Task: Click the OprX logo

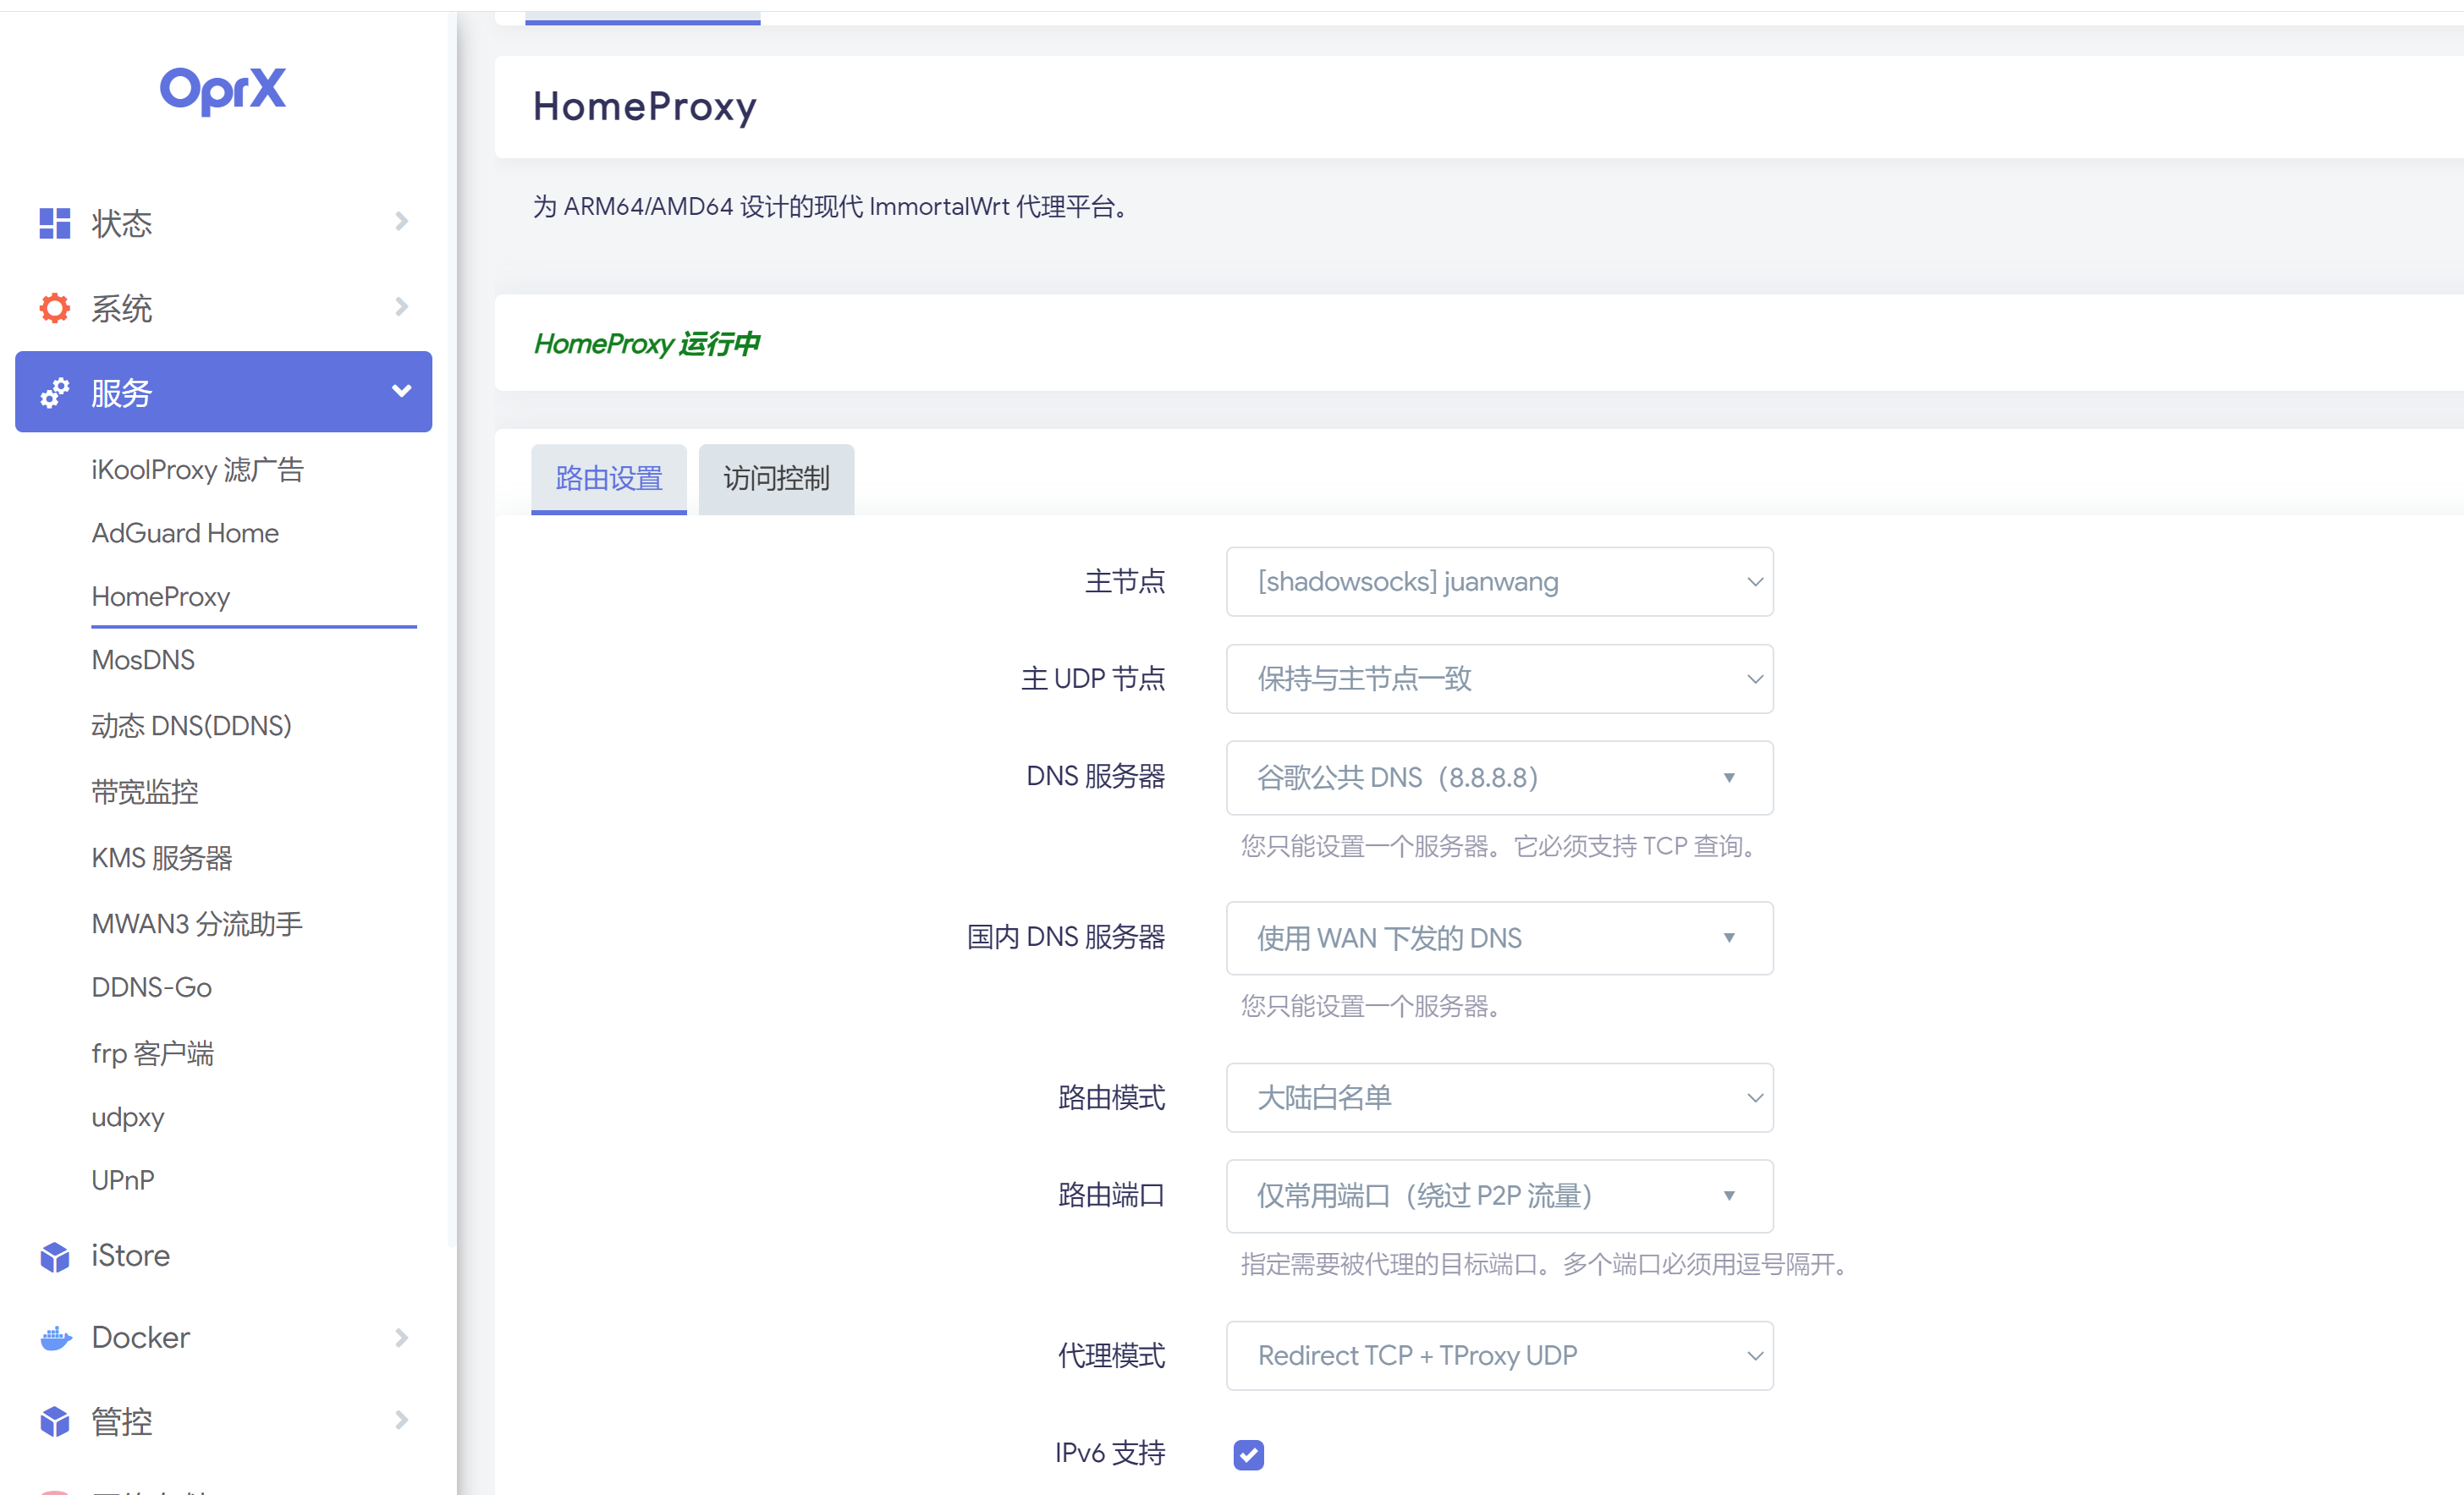Action: coord(223,90)
